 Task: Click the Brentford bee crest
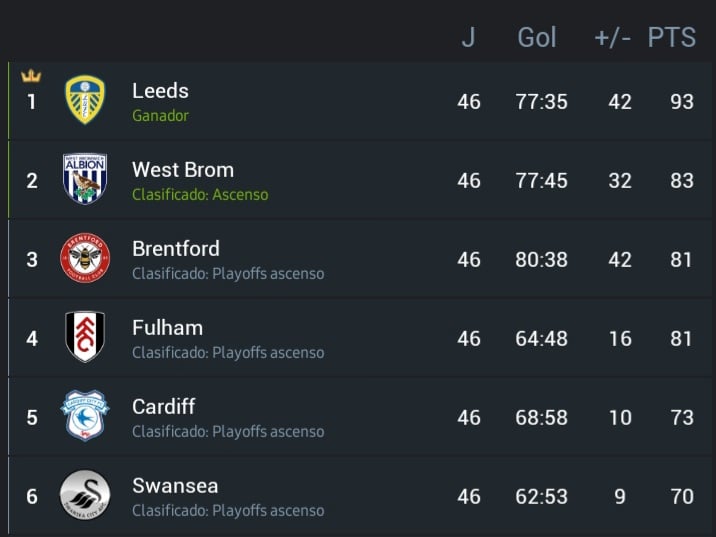tap(85, 259)
